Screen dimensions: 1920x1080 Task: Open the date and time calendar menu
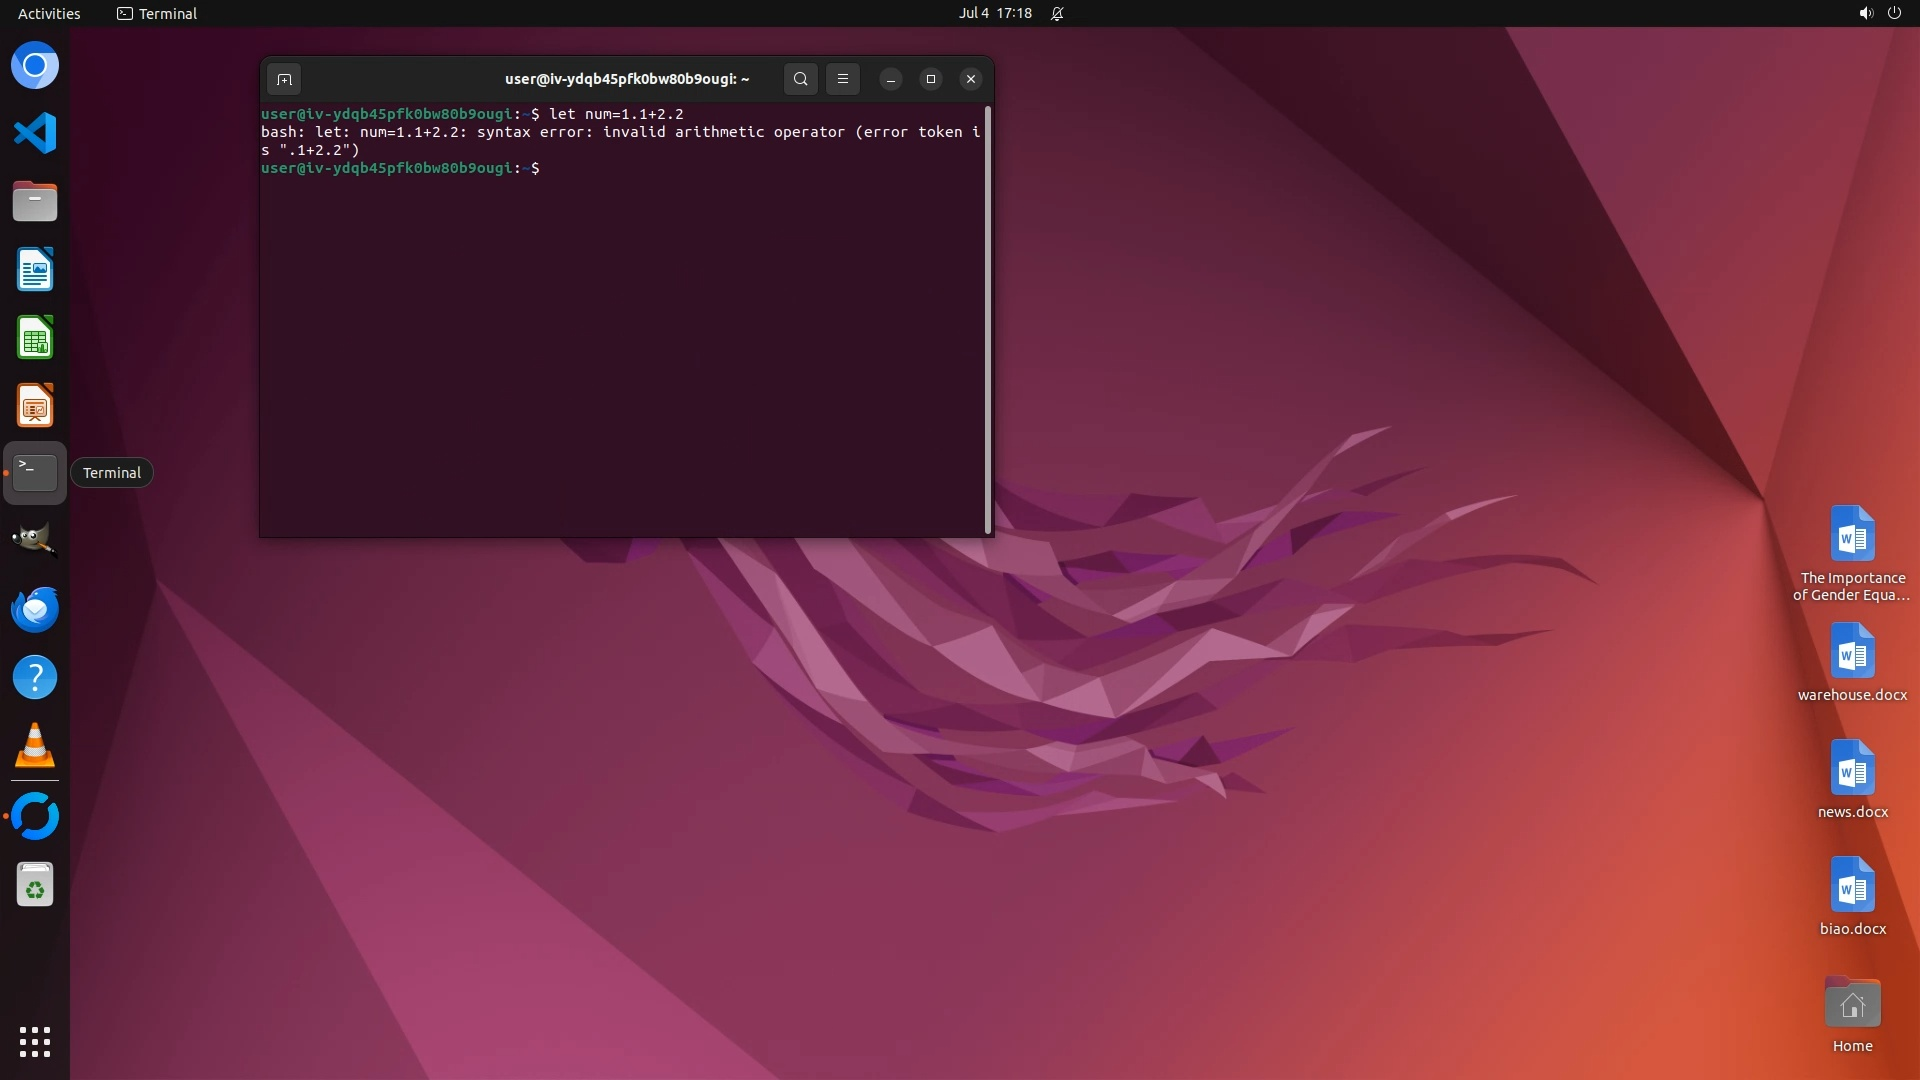[x=994, y=13]
